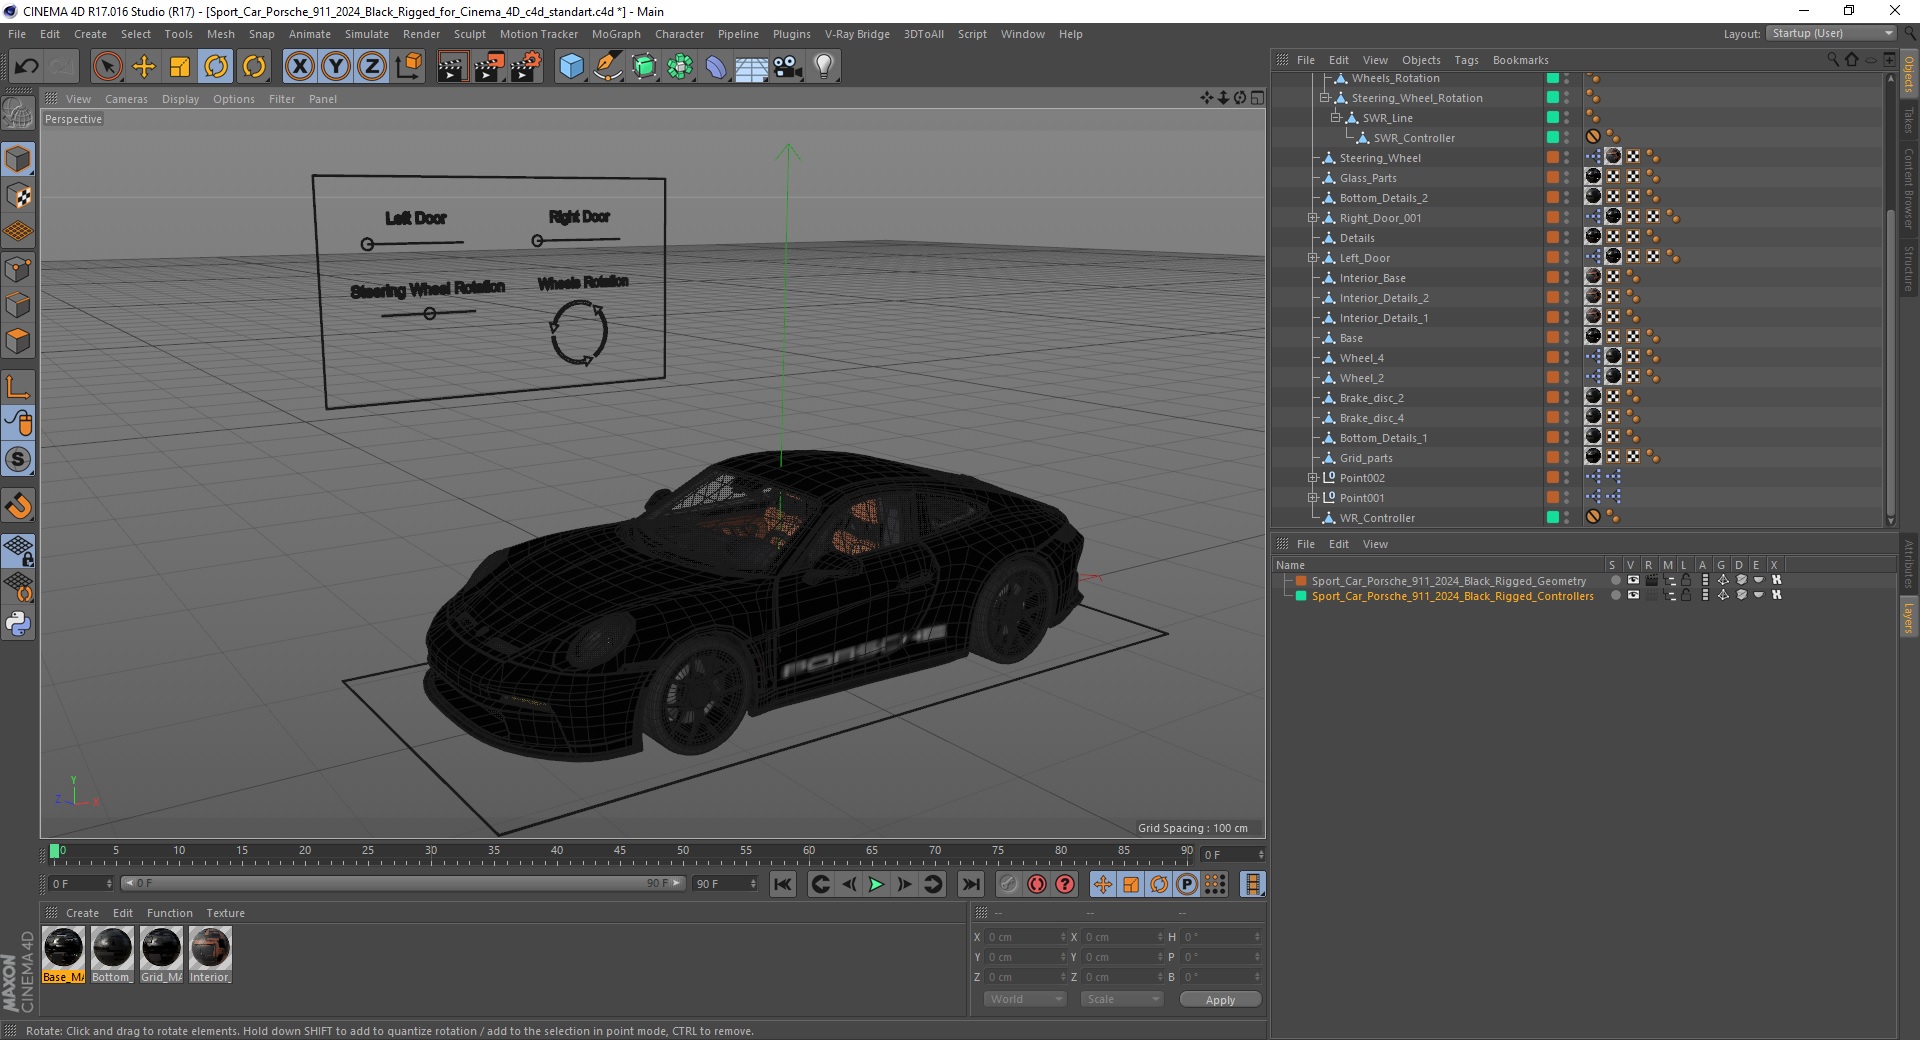Open Edit Render Settings icon
The height and width of the screenshot is (1040, 1920).
(x=525, y=67)
